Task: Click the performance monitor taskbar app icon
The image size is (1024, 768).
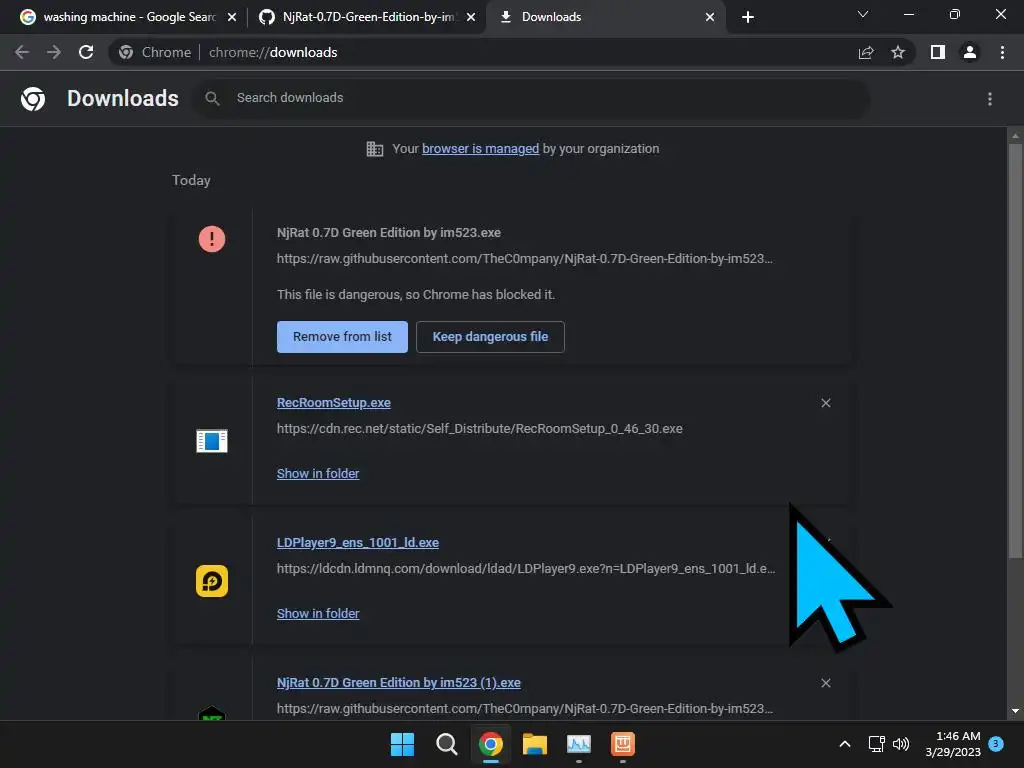Action: tap(579, 744)
